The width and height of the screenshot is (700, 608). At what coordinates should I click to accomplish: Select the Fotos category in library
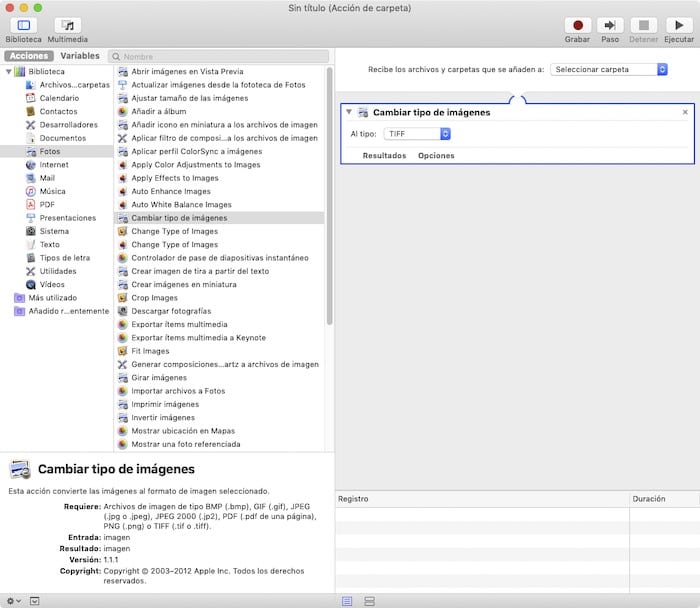[49, 151]
